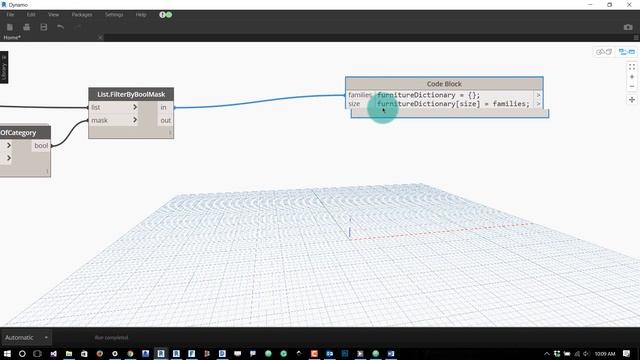Select the Home* workspace tab
This screenshot has height=360, width=640.
click(x=12, y=38)
